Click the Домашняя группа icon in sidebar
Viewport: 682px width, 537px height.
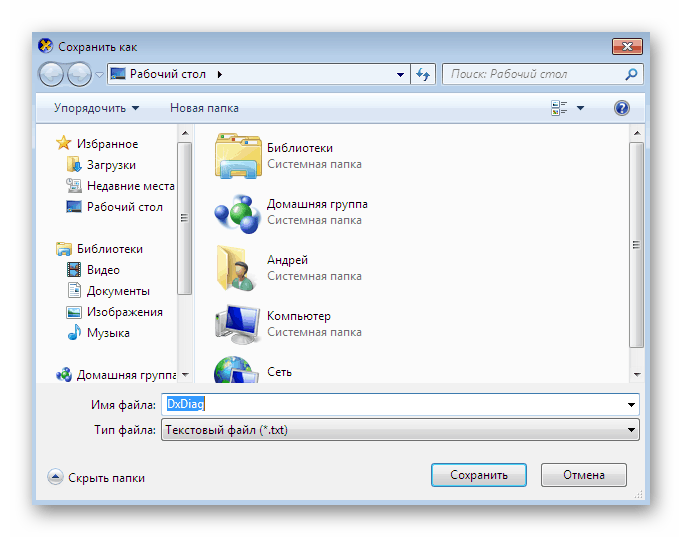coord(64,374)
